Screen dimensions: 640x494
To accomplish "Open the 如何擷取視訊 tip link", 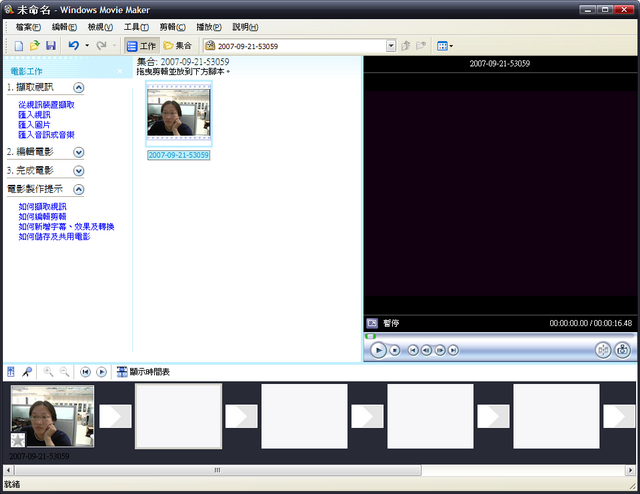I will 42,207.
